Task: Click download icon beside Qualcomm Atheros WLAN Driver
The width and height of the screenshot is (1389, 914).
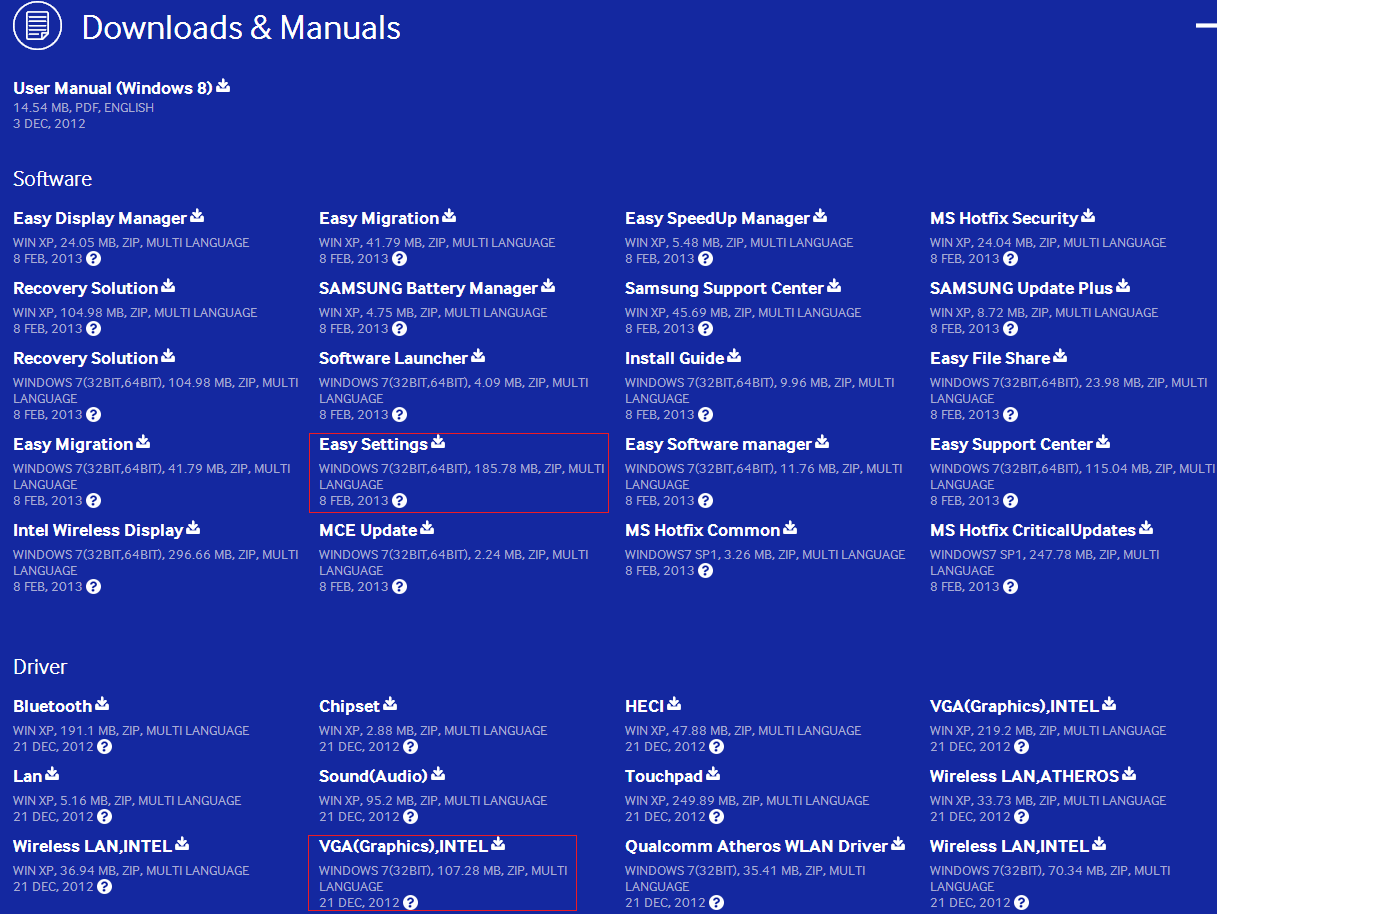Action: click(898, 844)
